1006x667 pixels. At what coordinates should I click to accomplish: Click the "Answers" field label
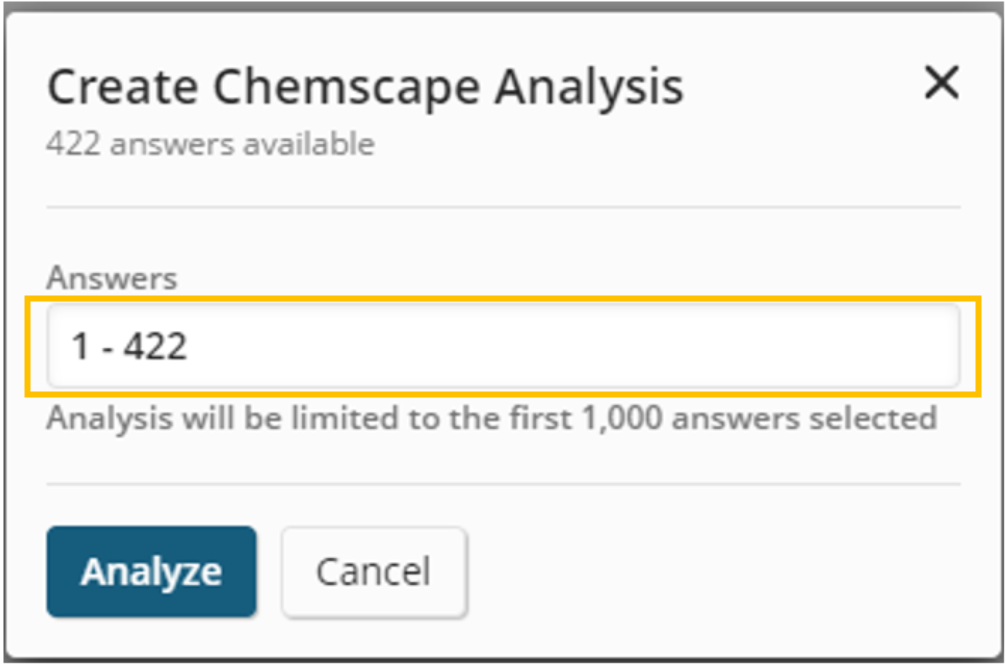112,278
